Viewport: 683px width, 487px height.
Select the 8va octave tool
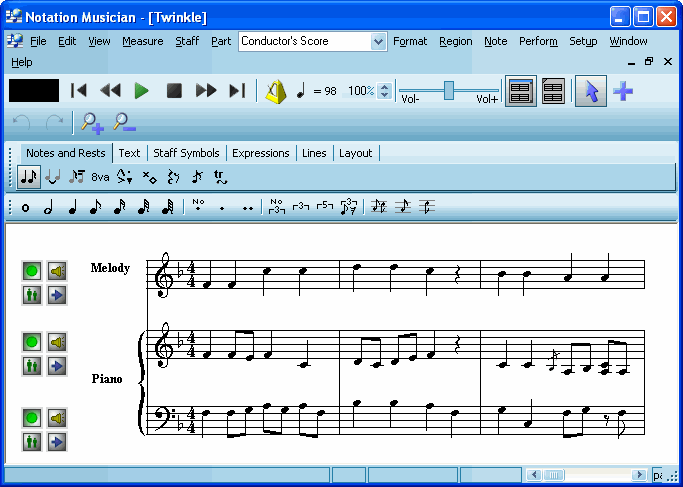coord(100,178)
